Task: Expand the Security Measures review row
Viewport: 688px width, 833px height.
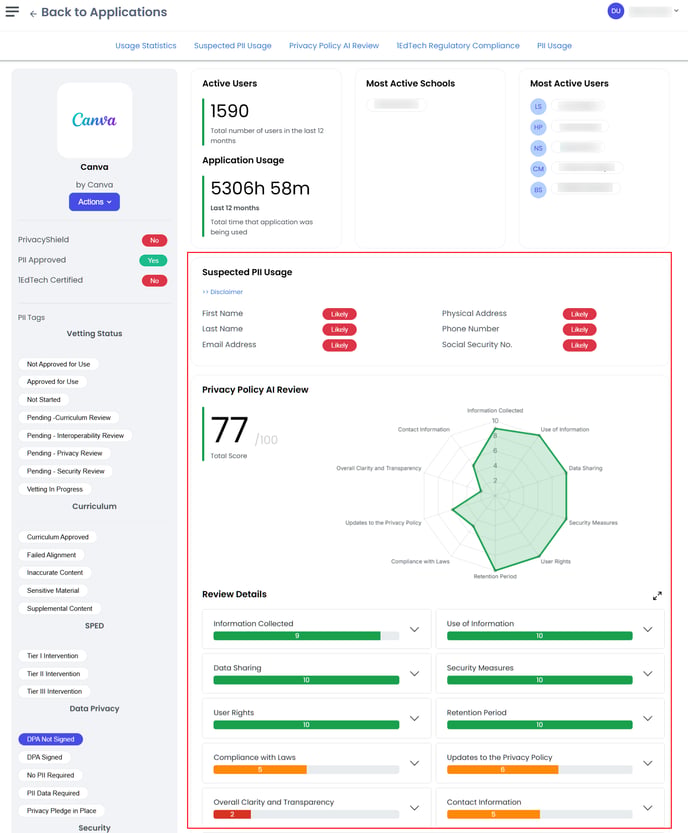Action: [x=648, y=674]
